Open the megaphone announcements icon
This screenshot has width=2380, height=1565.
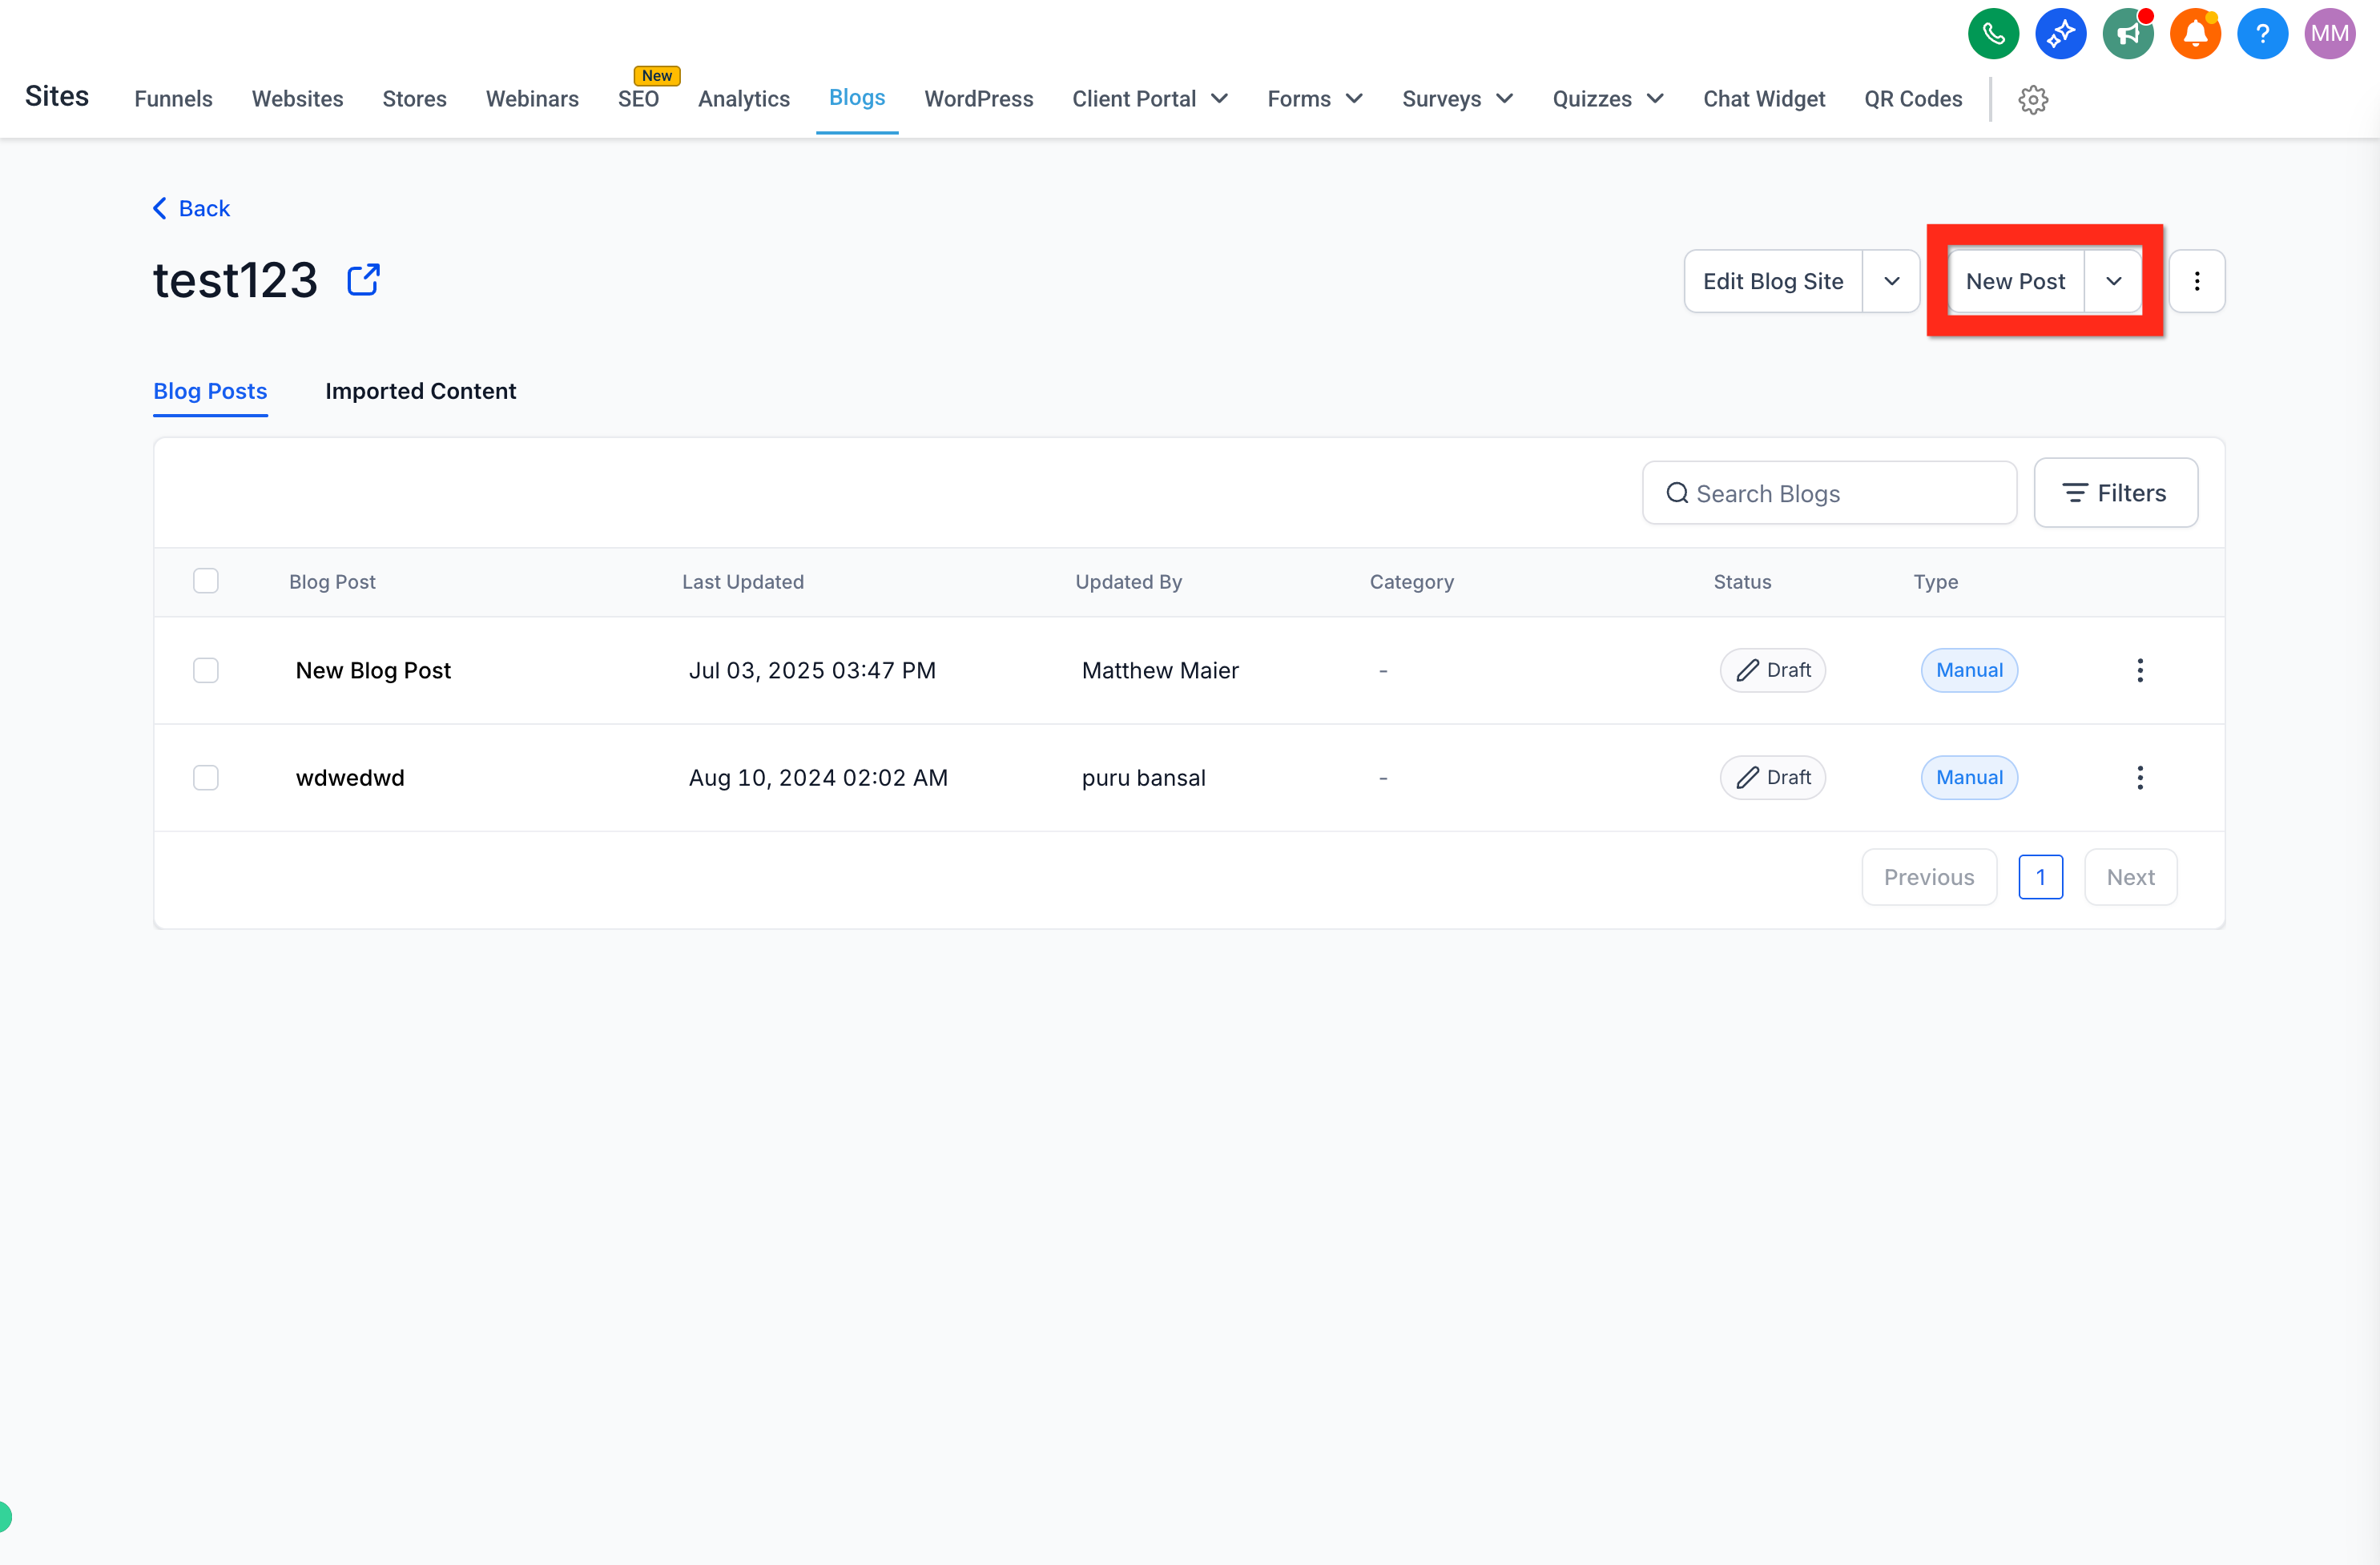tap(2128, 34)
